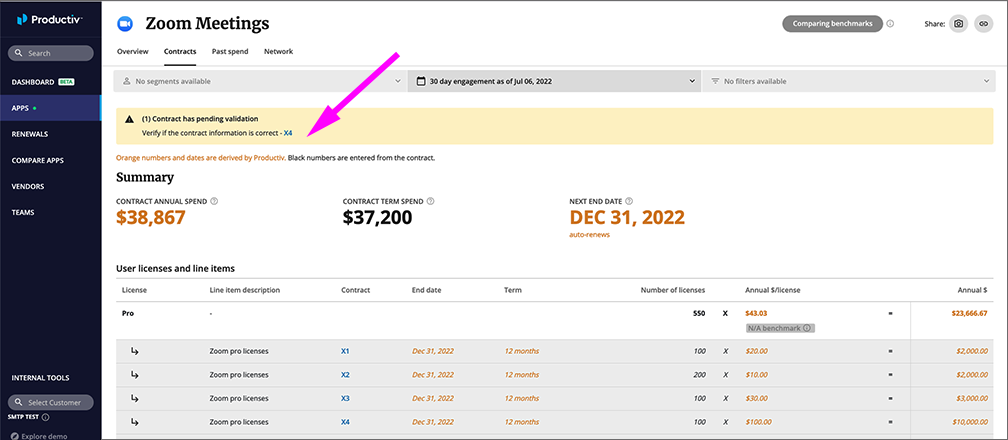Open contract X3 link in table
Image resolution: width=1008 pixels, height=440 pixels.
click(345, 398)
